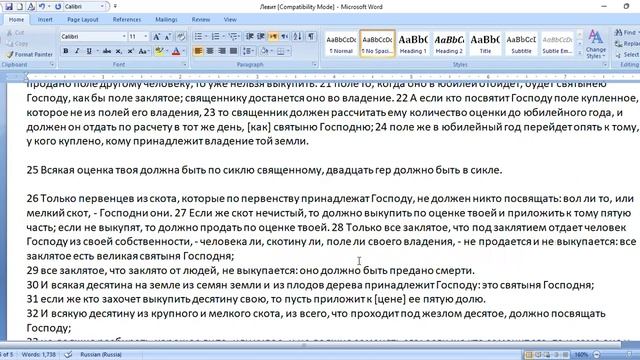Expand the Styles gallery more arrow

pos(579,53)
